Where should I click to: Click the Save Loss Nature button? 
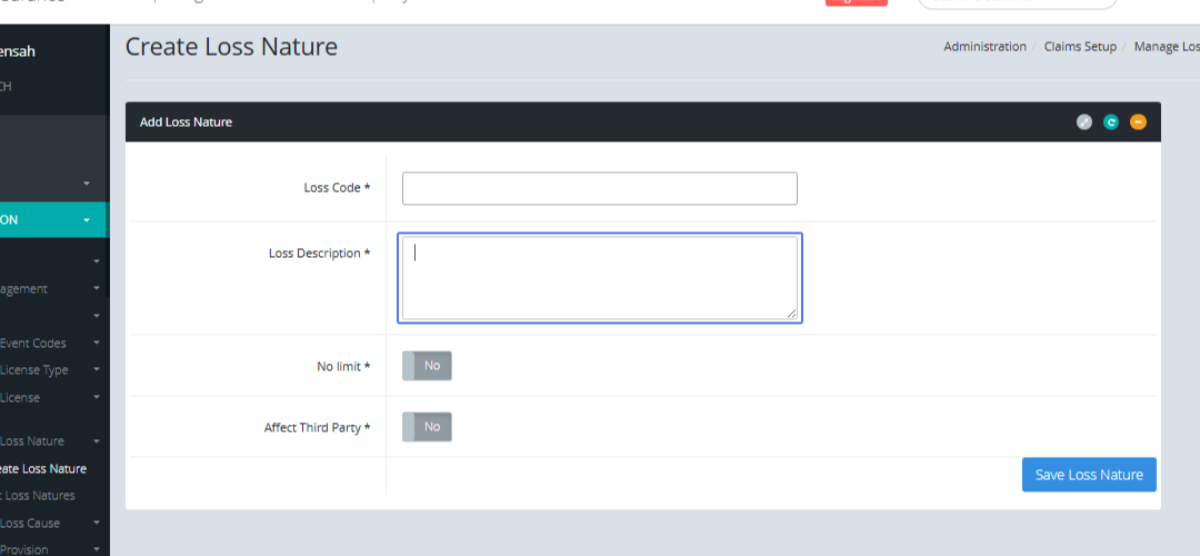tap(1089, 475)
